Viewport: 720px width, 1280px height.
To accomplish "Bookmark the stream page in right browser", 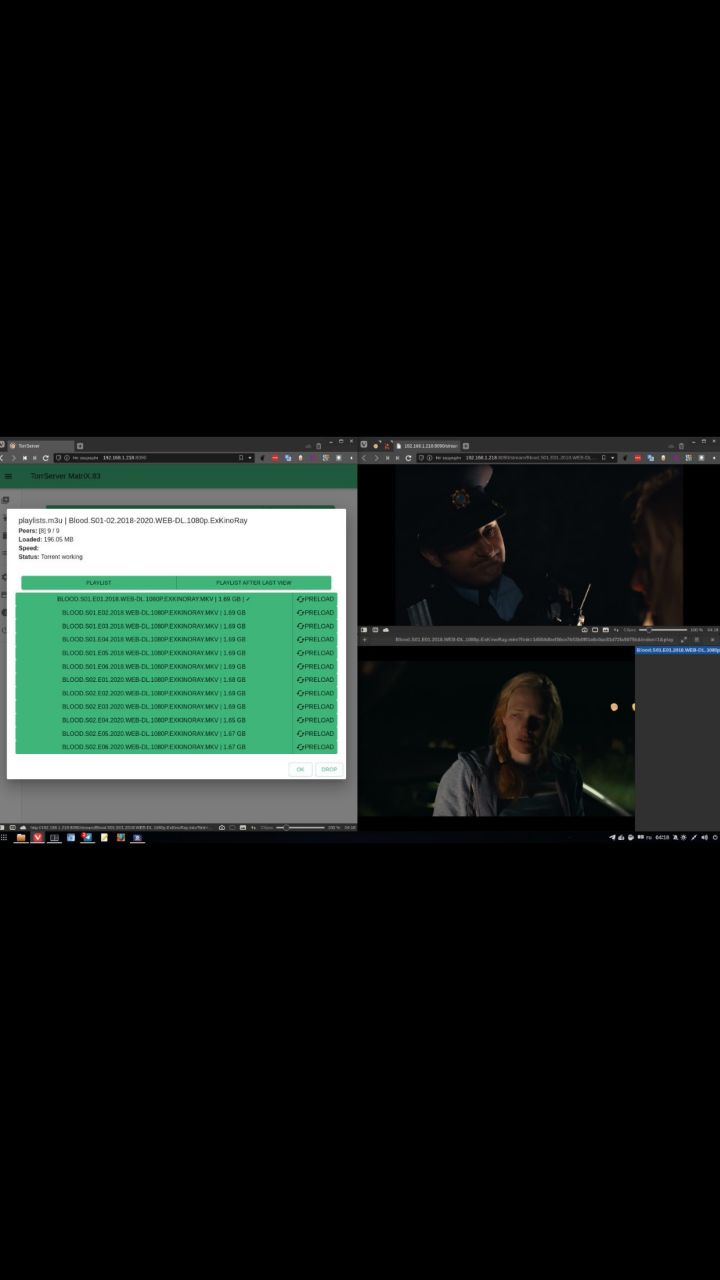I will point(603,458).
